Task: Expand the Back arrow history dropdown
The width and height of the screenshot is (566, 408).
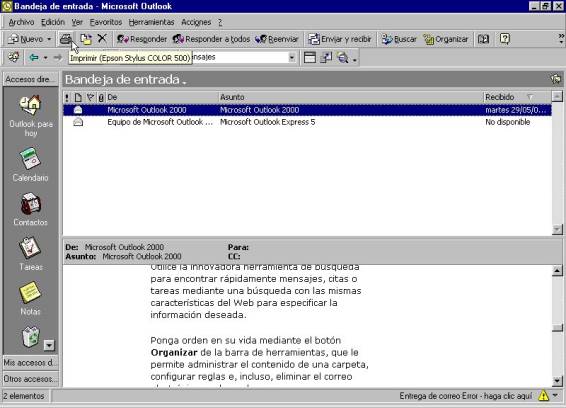Action: pos(45,57)
